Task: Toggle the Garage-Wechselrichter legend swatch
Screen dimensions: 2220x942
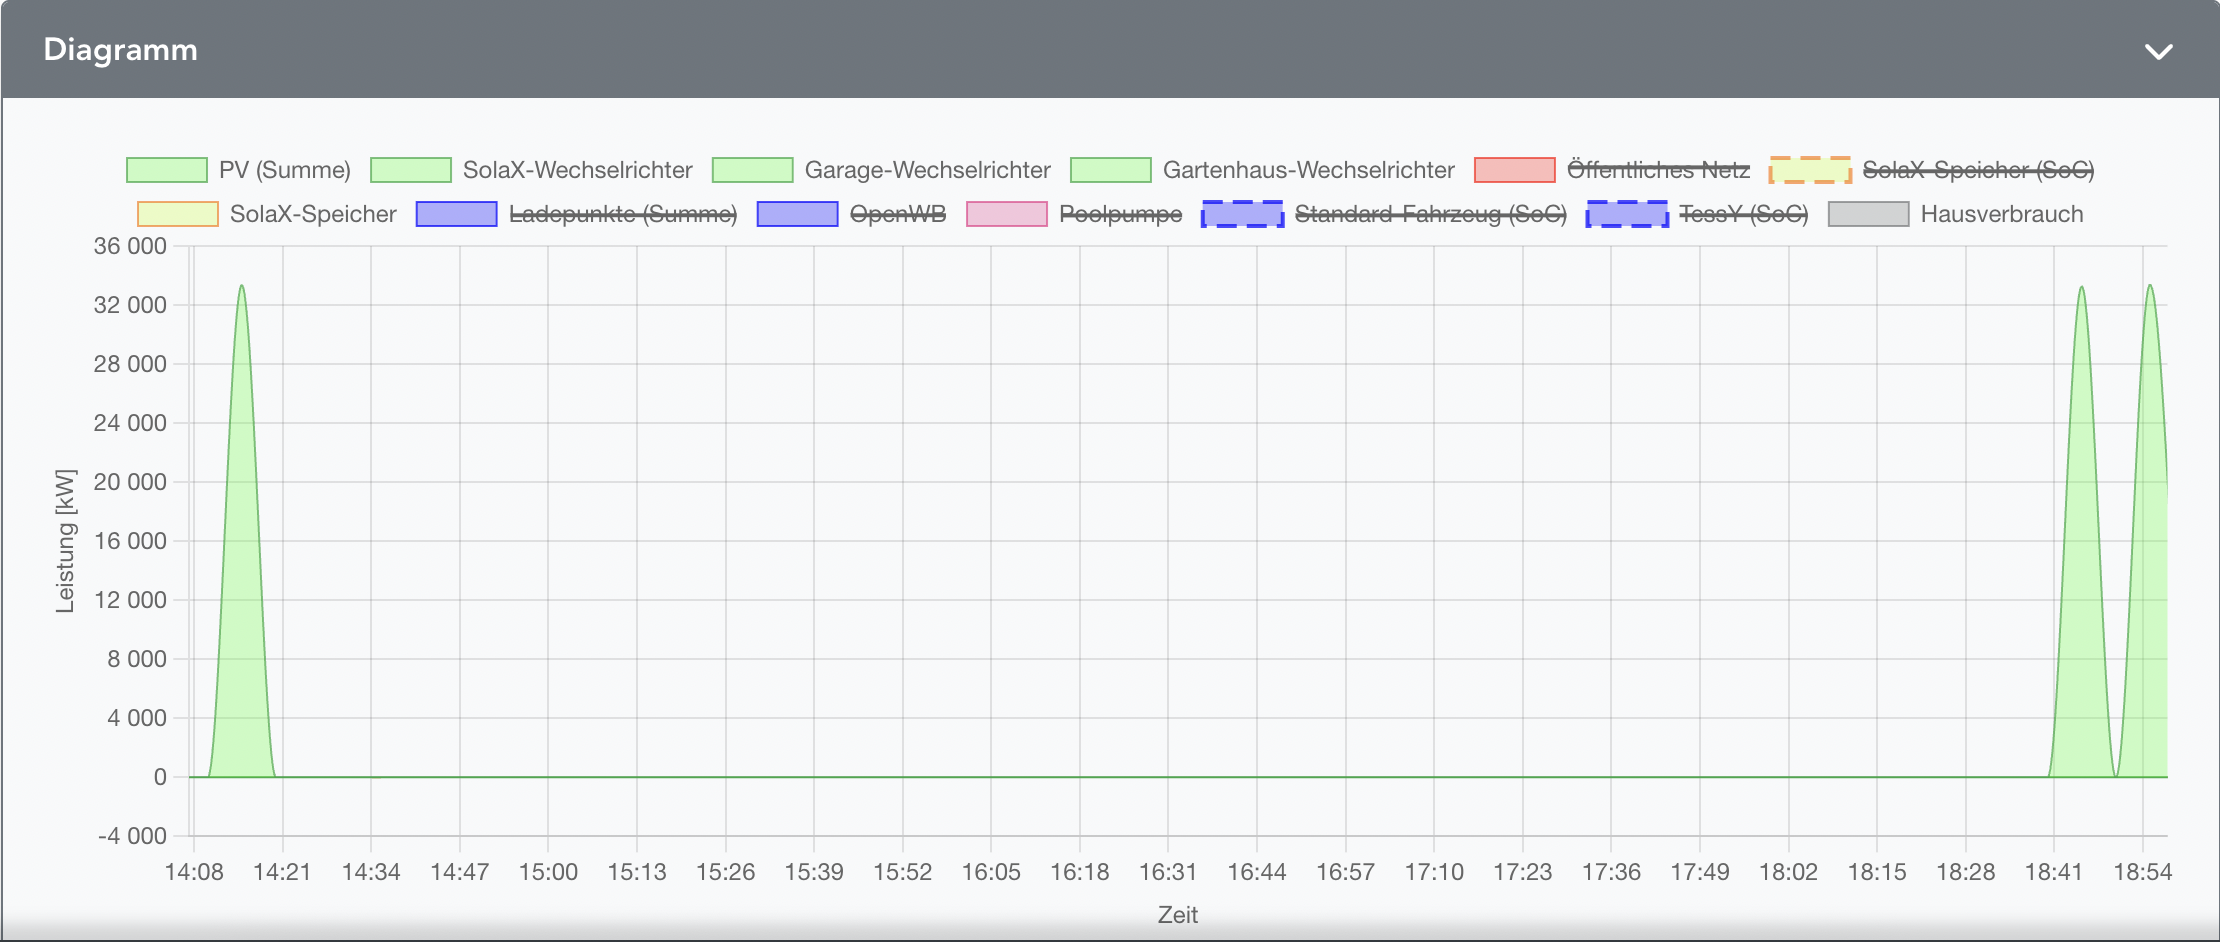Action: pos(752,170)
